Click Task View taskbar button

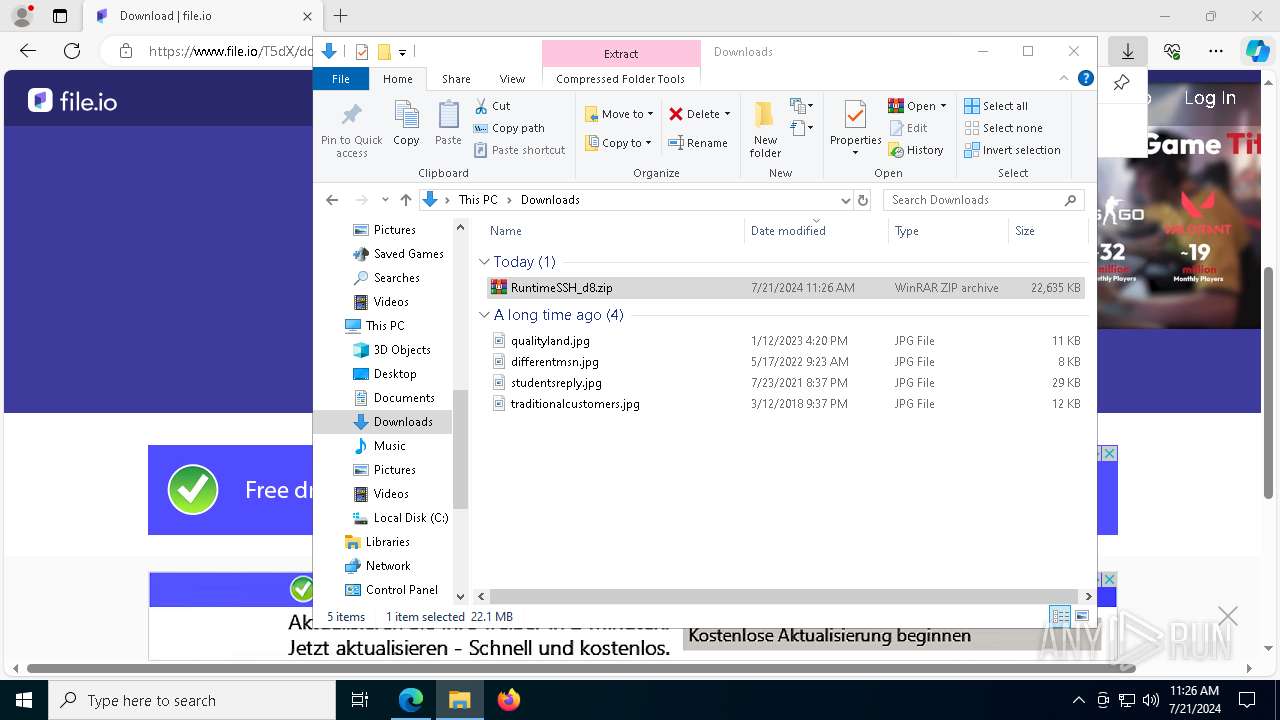(360, 700)
